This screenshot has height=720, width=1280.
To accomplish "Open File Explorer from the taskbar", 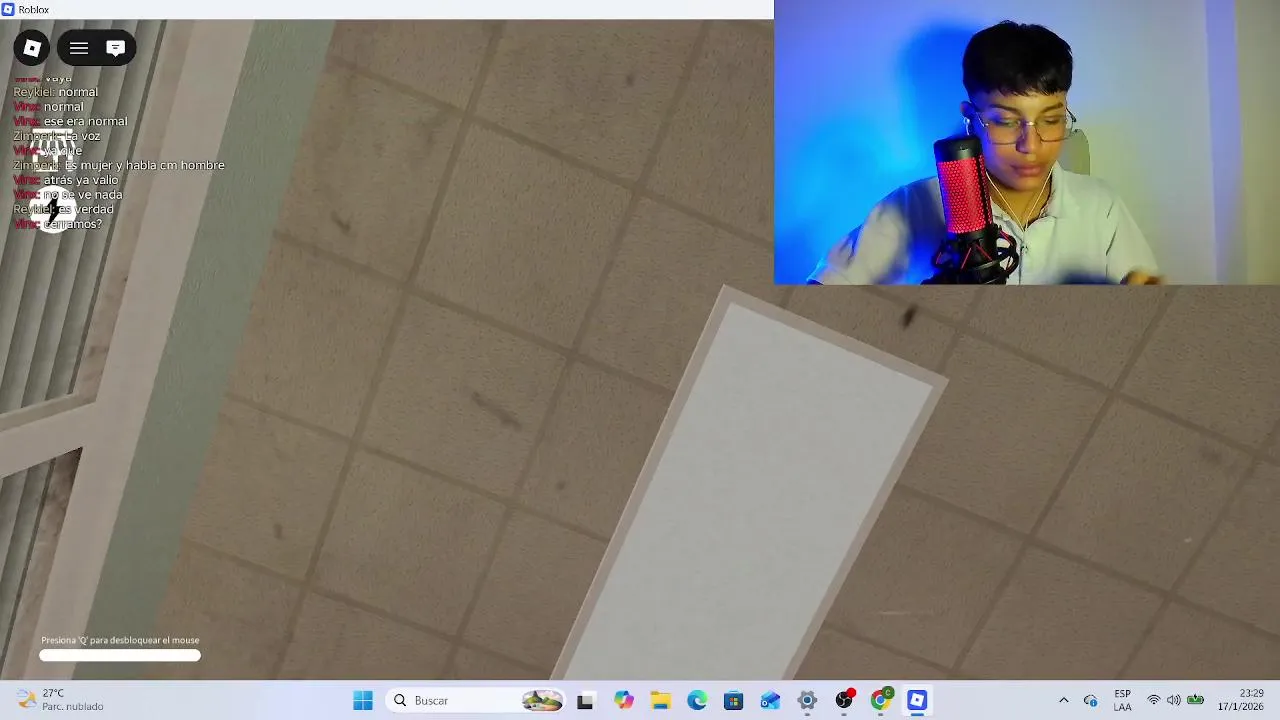I will (x=660, y=701).
